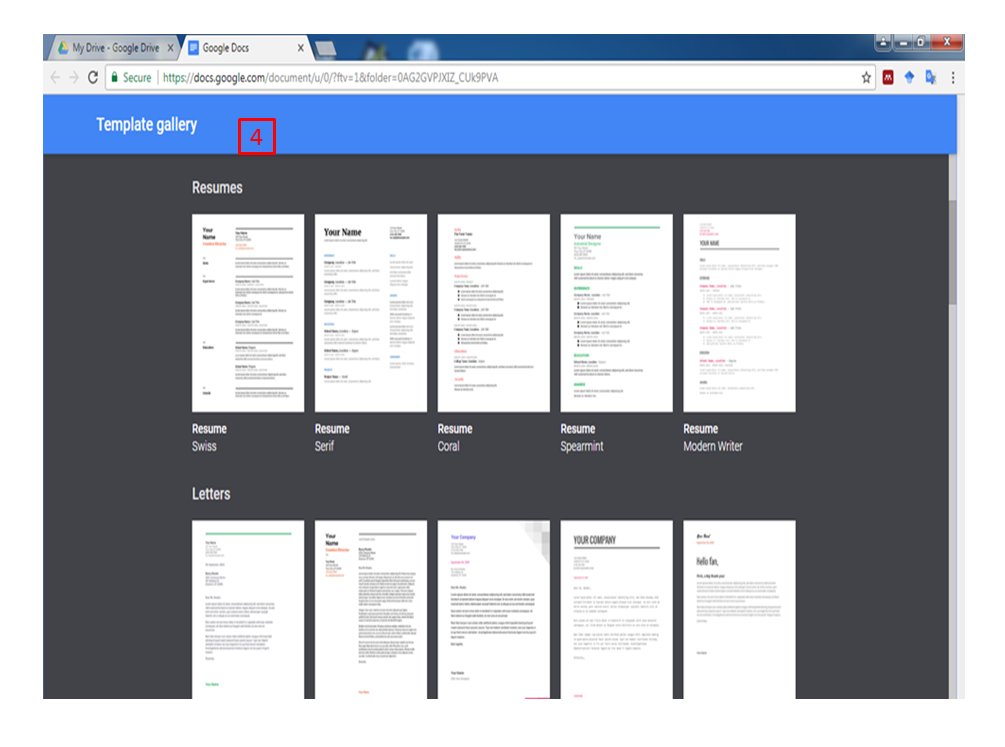Click the Template gallery heading

pyautogui.click(x=146, y=124)
